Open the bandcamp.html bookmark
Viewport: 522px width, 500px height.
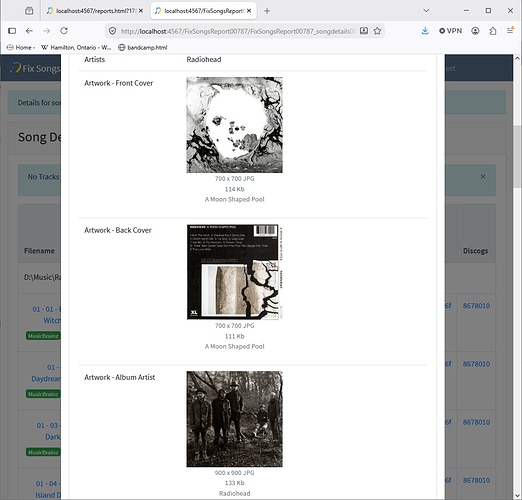(143, 47)
